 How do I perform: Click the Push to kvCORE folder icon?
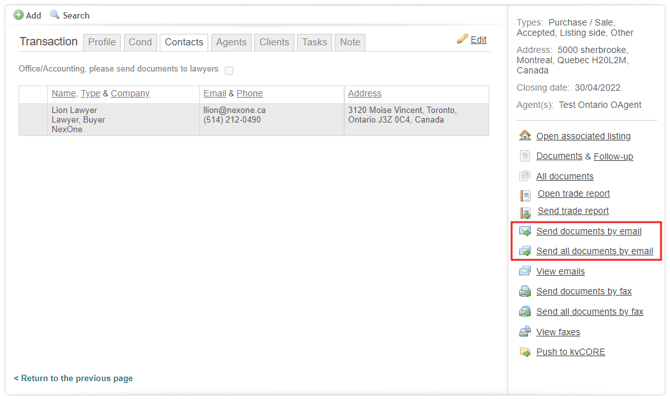[x=525, y=352]
